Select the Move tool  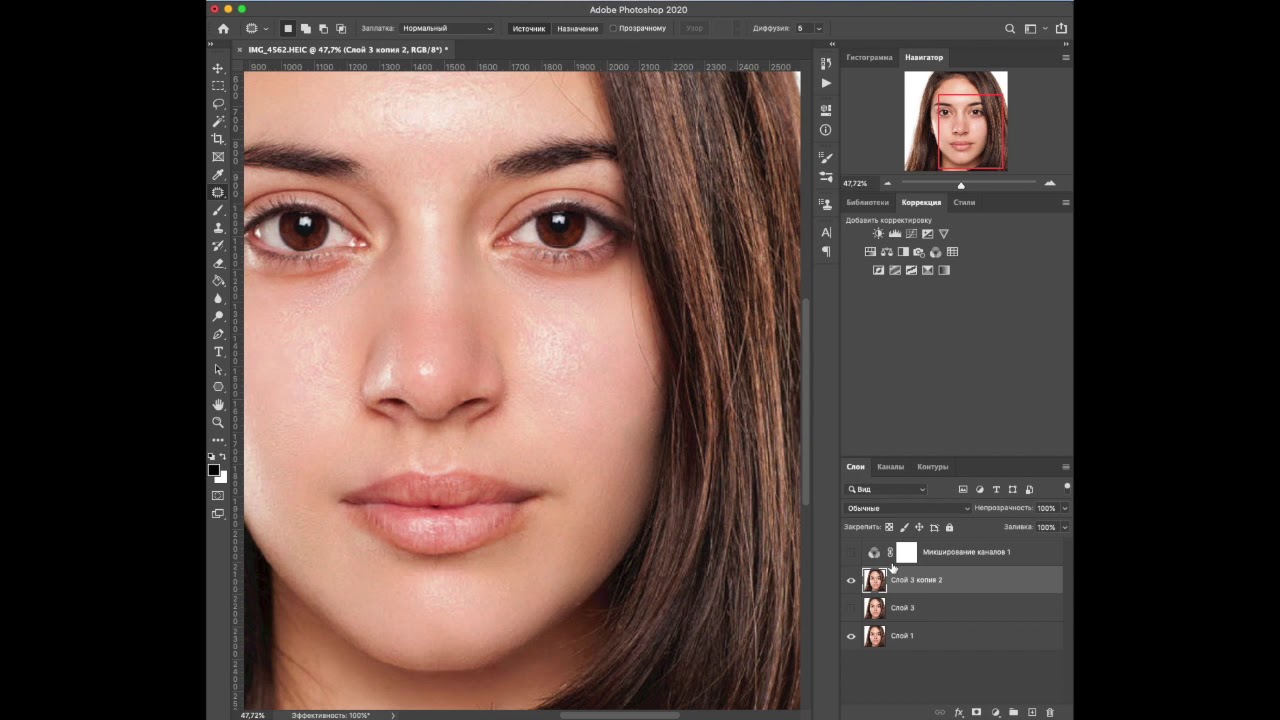point(218,68)
